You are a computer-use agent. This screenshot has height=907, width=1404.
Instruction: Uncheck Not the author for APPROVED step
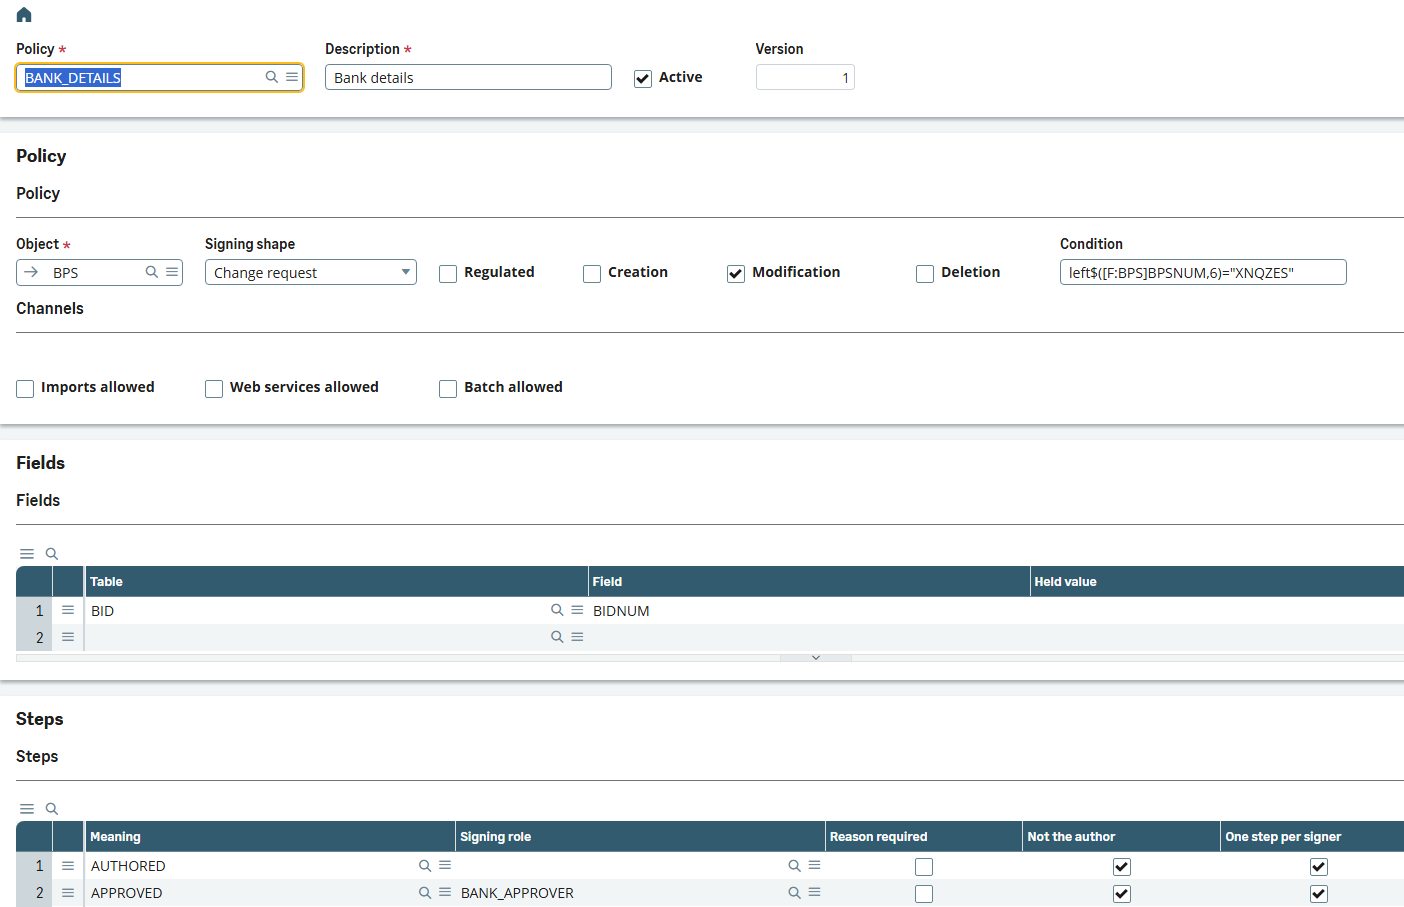pos(1122,894)
